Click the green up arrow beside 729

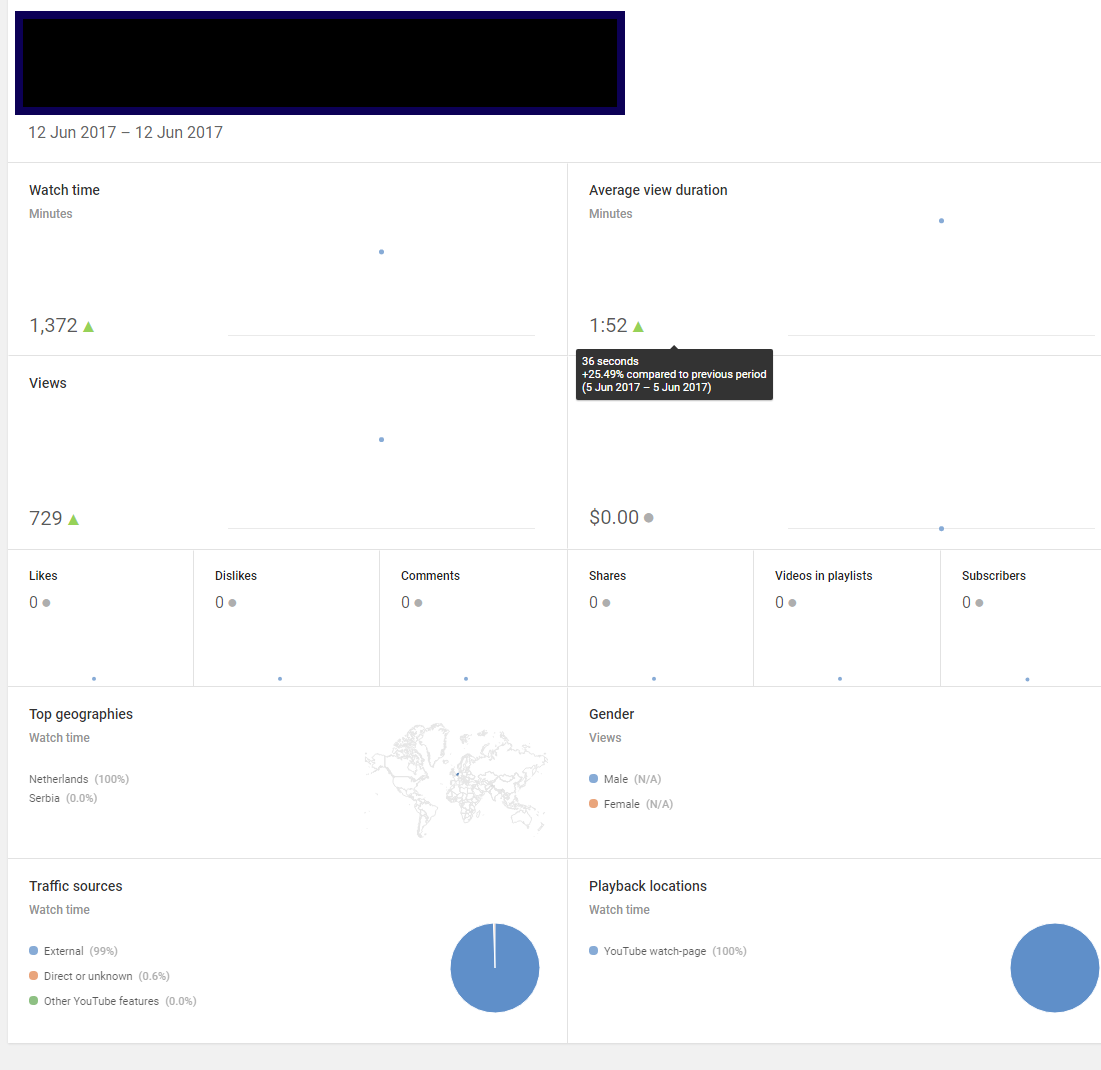tap(74, 520)
